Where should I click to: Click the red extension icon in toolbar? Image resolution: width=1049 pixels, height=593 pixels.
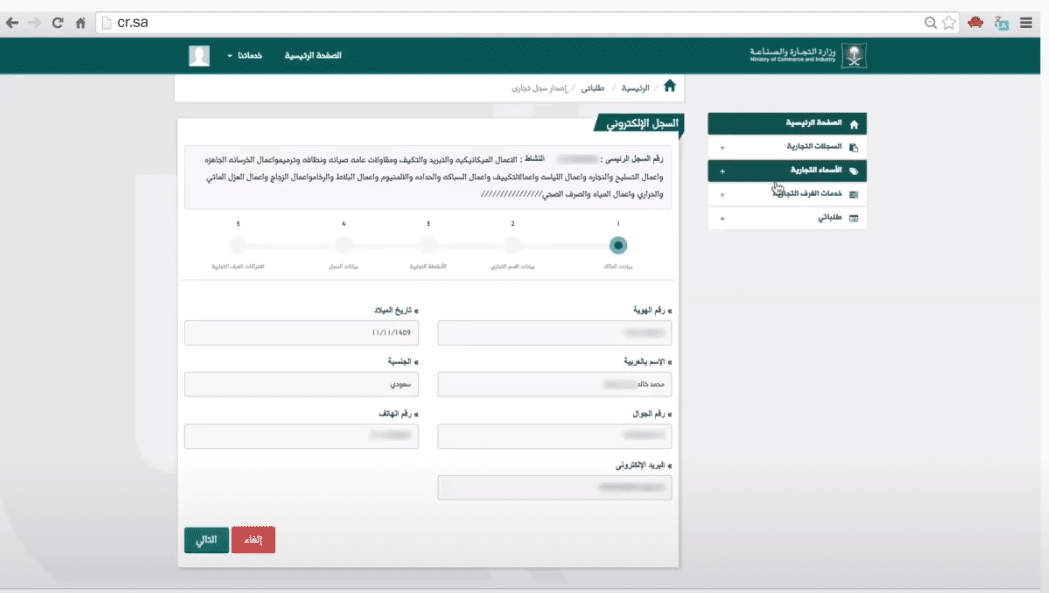coord(975,23)
